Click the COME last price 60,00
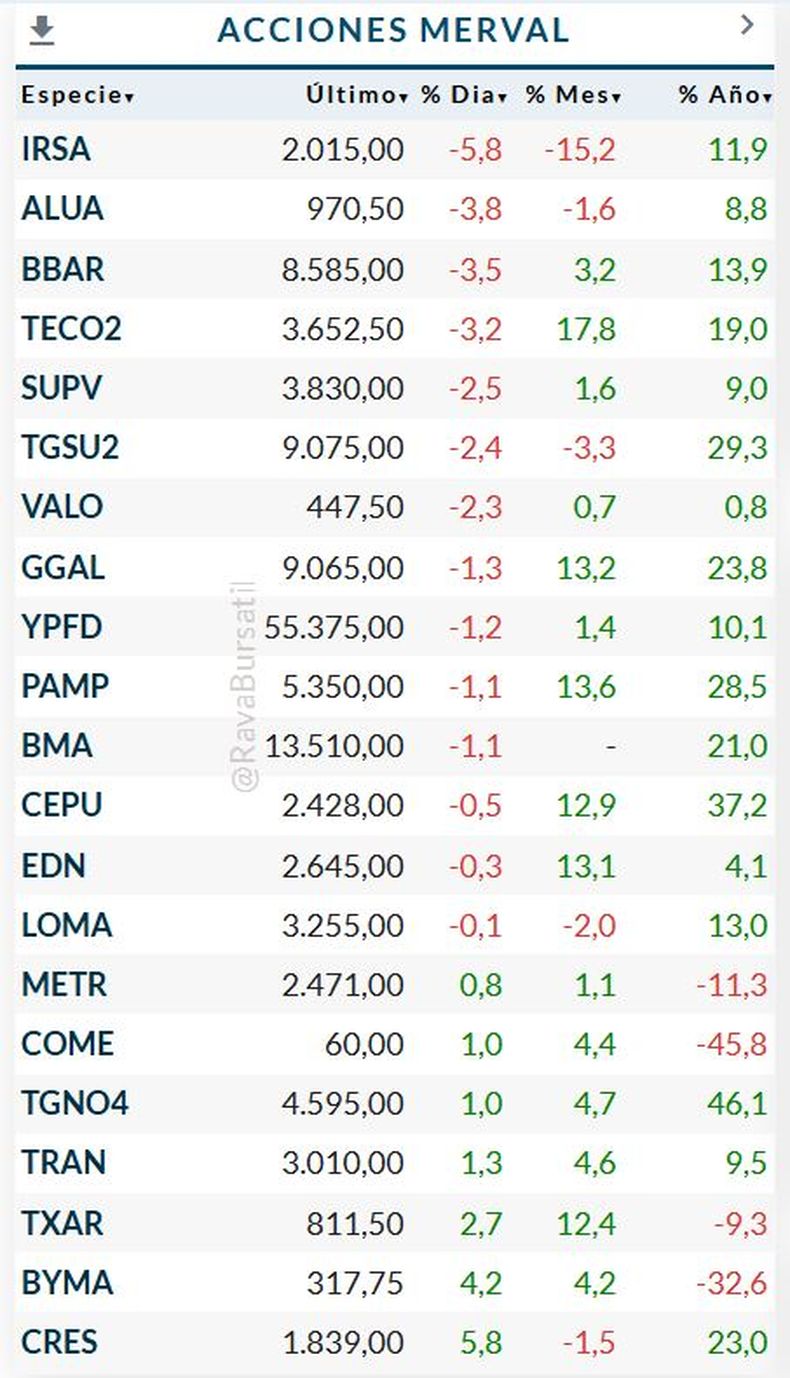This screenshot has height=1378, width=790. (364, 1044)
